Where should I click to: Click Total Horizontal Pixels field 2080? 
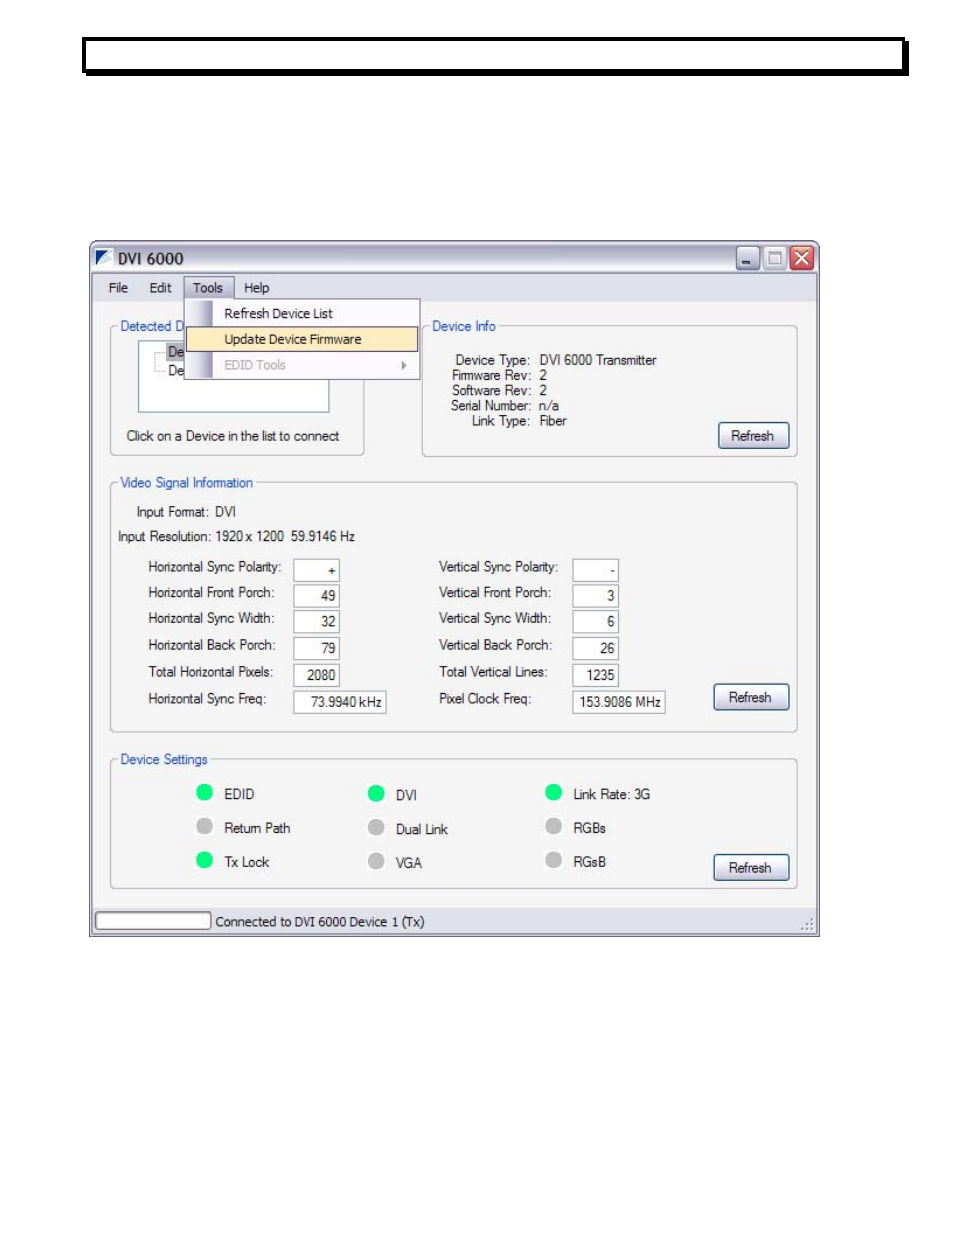pos(316,676)
